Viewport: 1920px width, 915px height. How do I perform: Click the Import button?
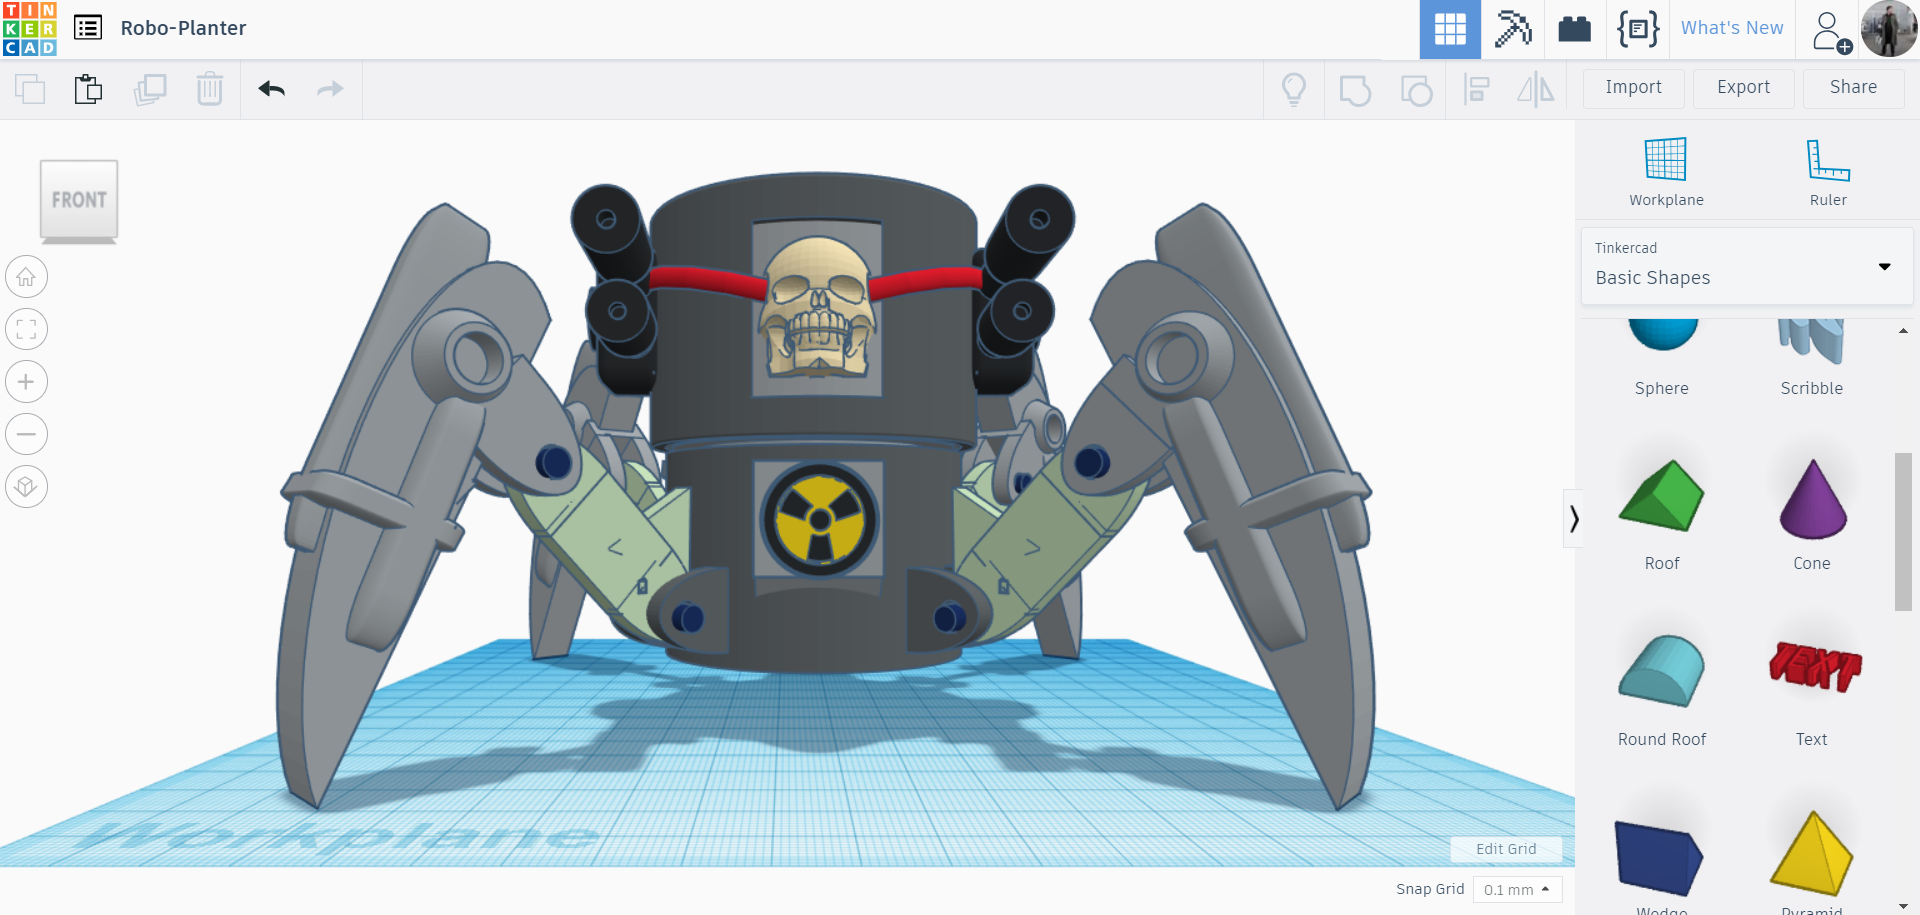click(1634, 88)
